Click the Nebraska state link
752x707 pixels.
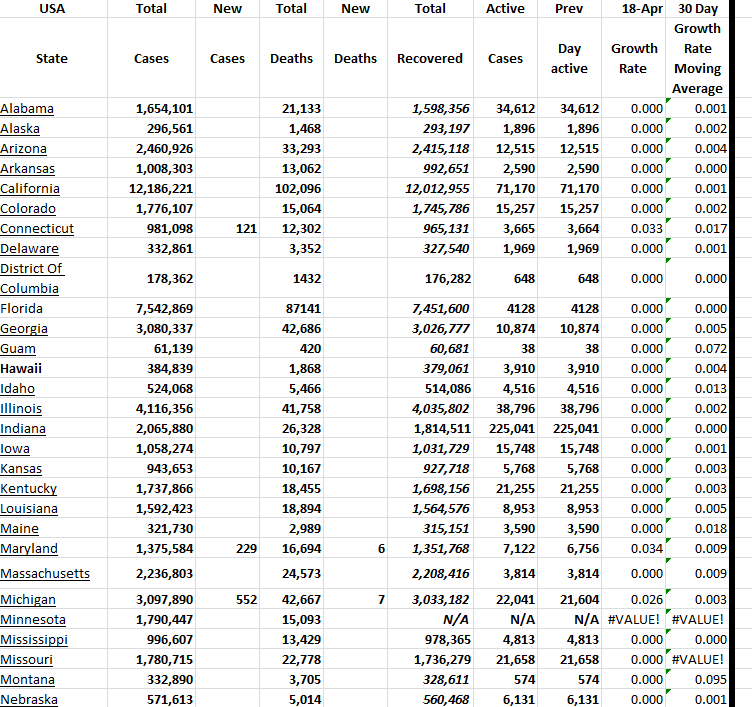(x=29, y=700)
